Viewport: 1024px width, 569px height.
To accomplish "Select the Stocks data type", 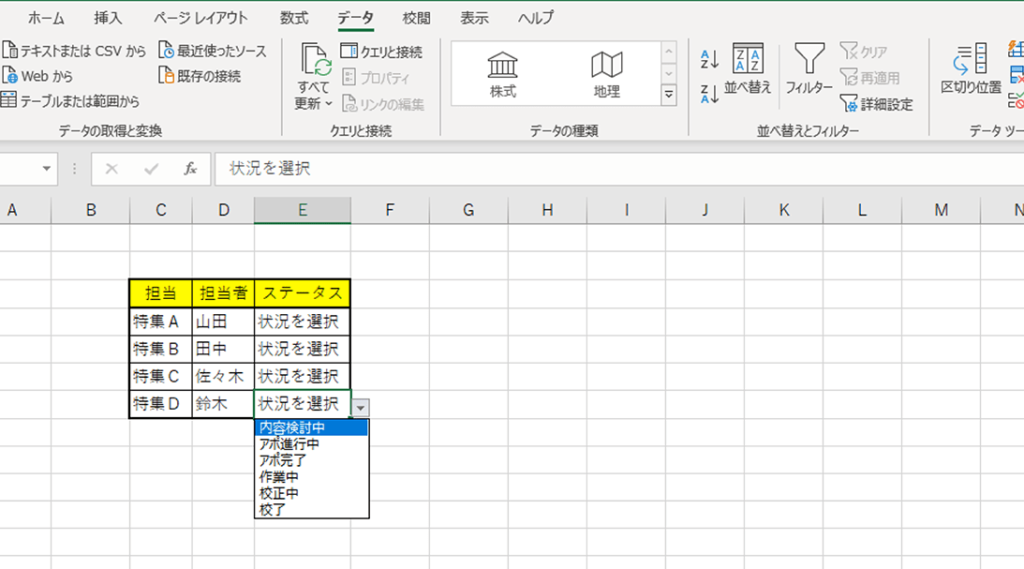I will coord(503,74).
